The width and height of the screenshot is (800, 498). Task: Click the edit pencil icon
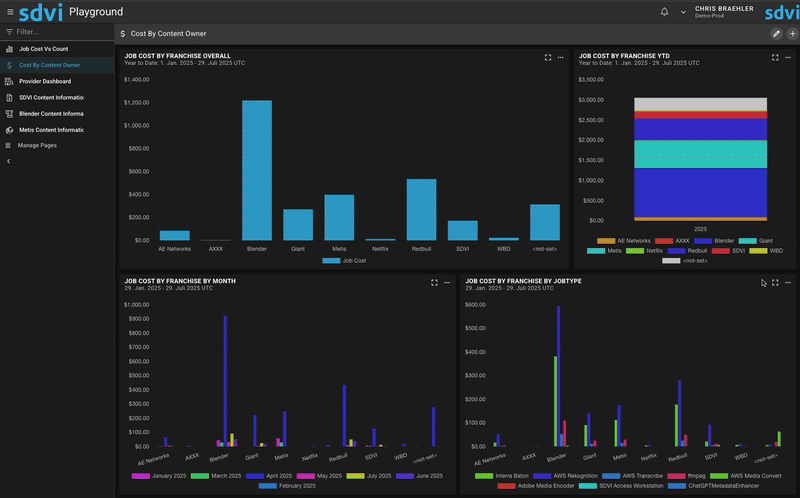(x=776, y=34)
